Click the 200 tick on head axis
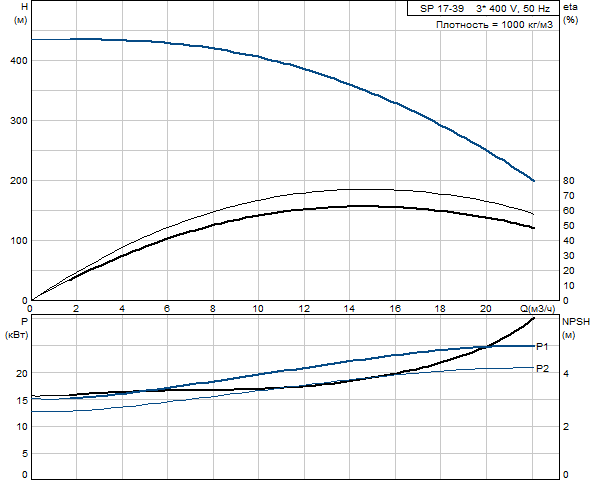The width and height of the screenshot is (592, 480). tap(19, 181)
